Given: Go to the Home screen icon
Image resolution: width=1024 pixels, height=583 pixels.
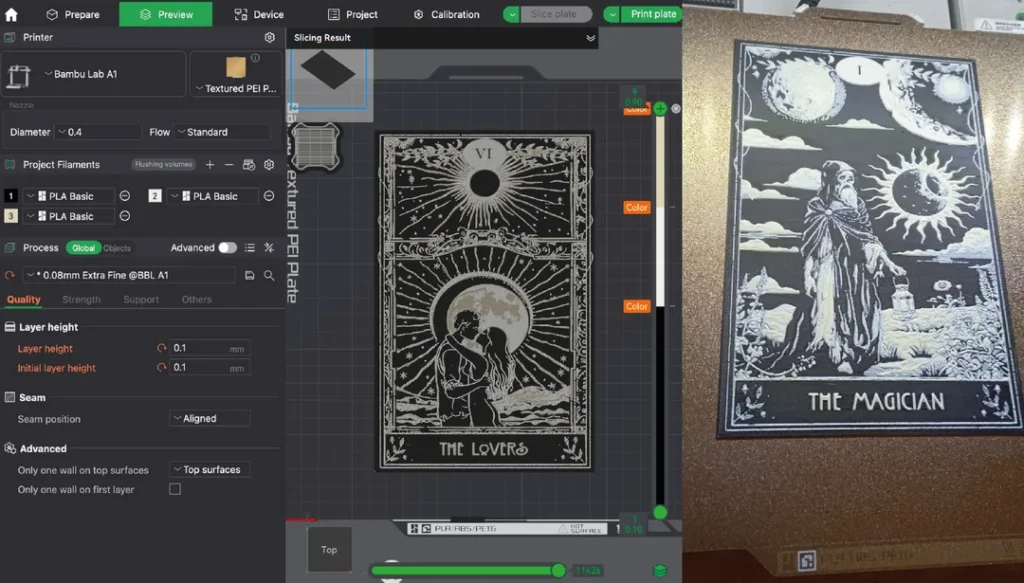Looking at the screenshot, I should pyautogui.click(x=12, y=14).
